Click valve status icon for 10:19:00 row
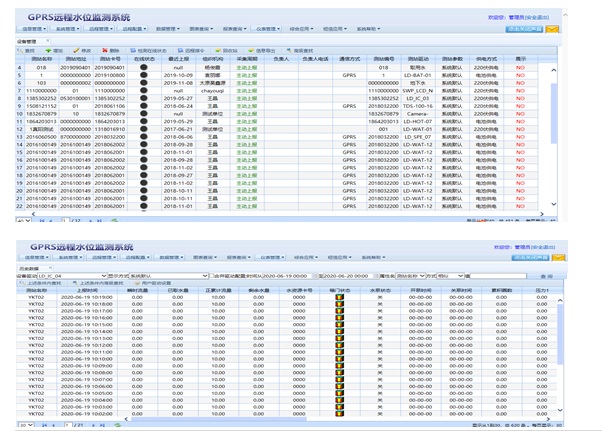The height and width of the screenshot is (431, 602). [339, 297]
